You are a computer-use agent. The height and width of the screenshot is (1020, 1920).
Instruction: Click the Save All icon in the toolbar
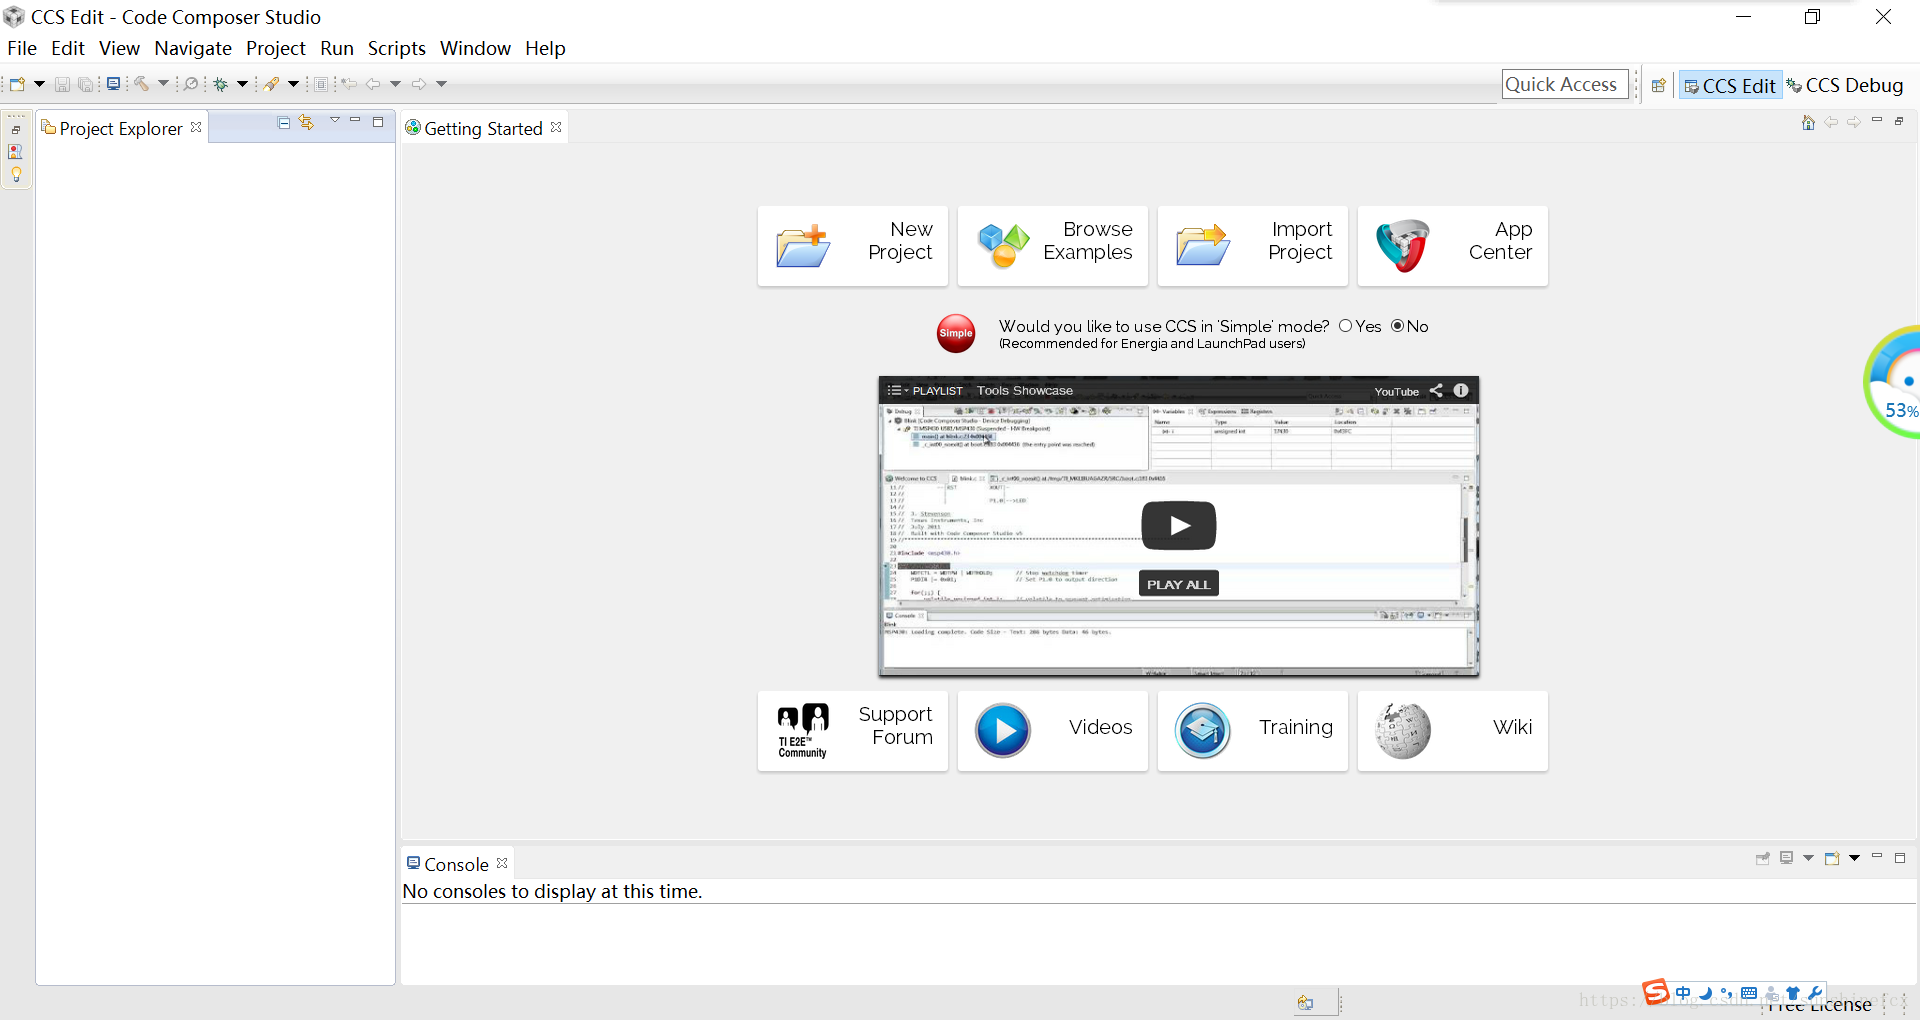tap(86, 84)
